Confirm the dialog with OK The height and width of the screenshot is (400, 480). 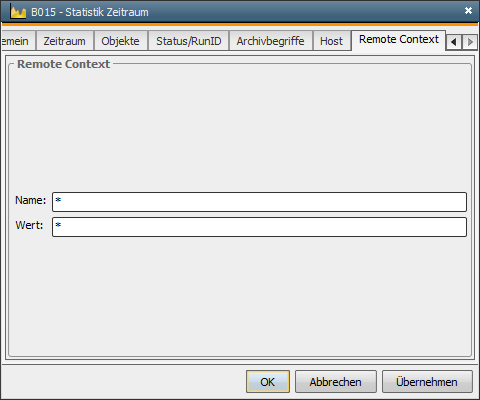(268, 382)
